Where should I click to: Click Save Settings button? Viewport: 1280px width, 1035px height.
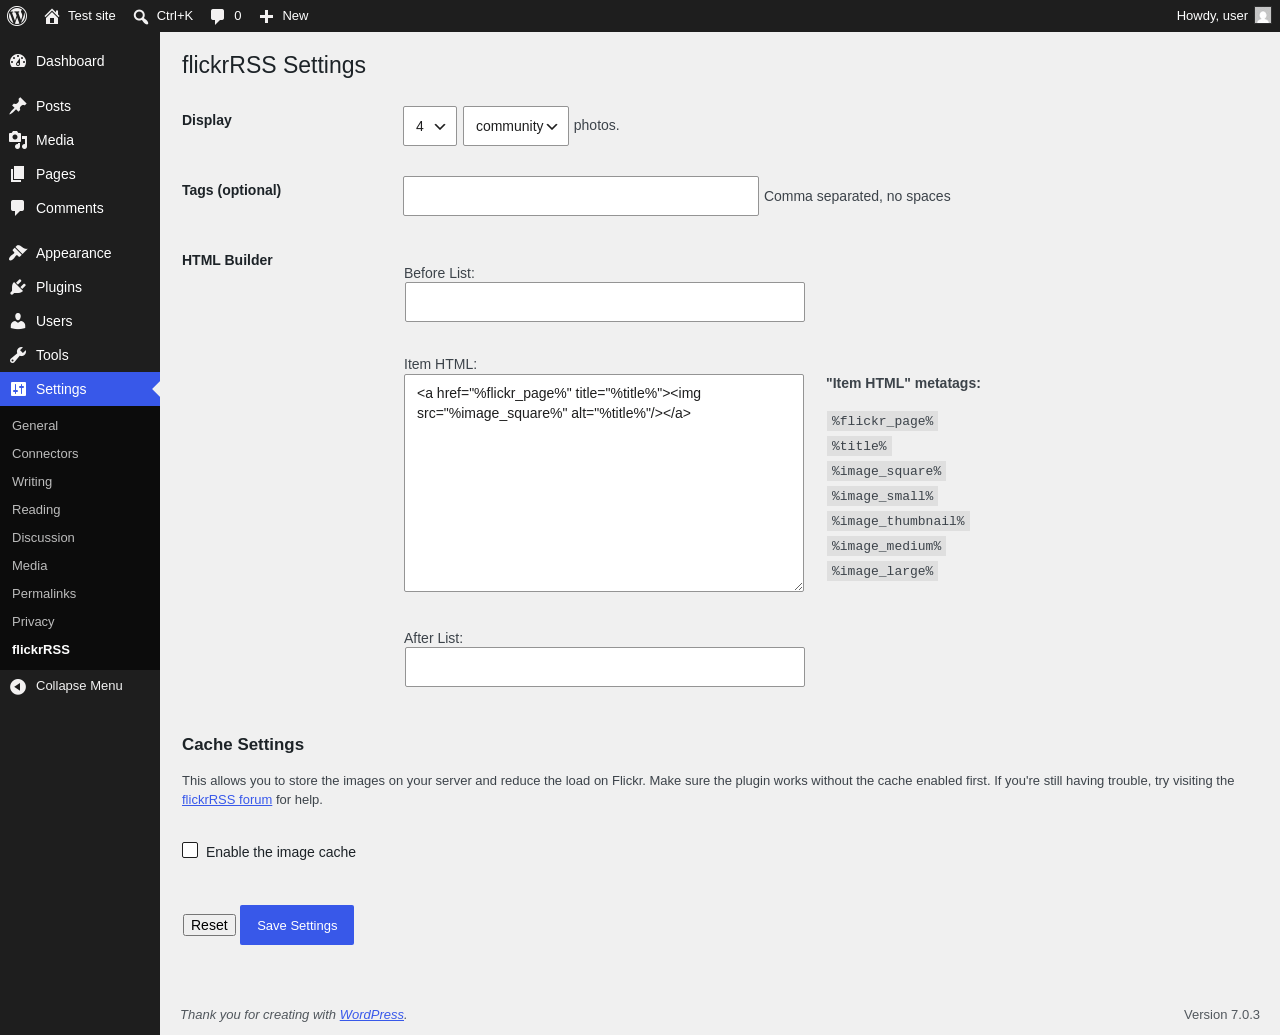click(x=297, y=925)
